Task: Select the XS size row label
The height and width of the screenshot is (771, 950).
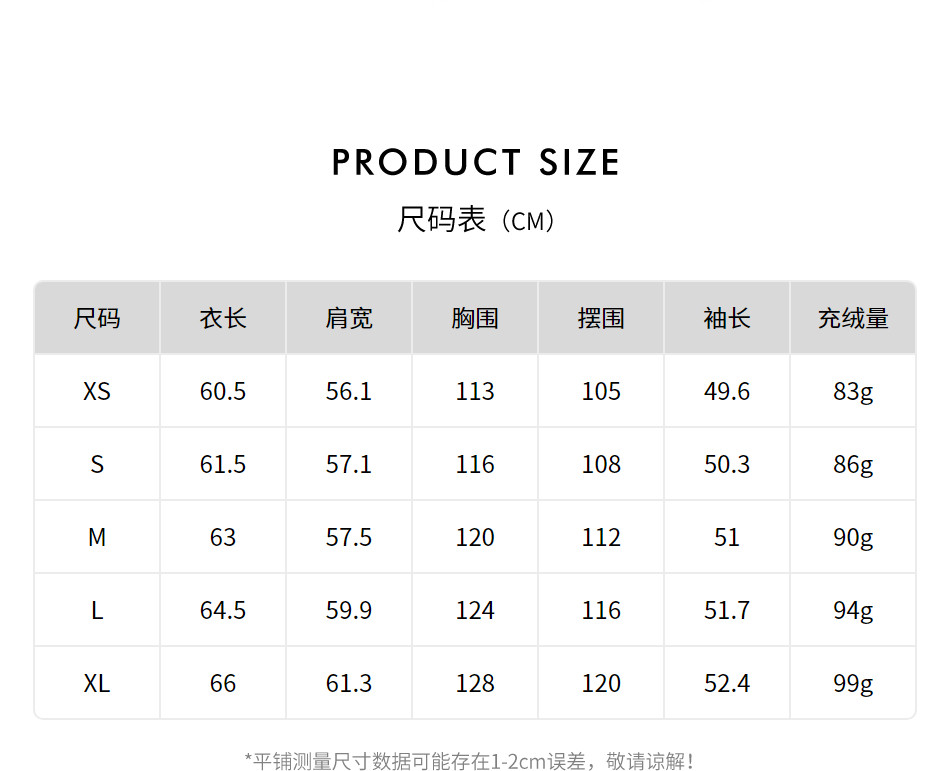Action: [x=97, y=391]
